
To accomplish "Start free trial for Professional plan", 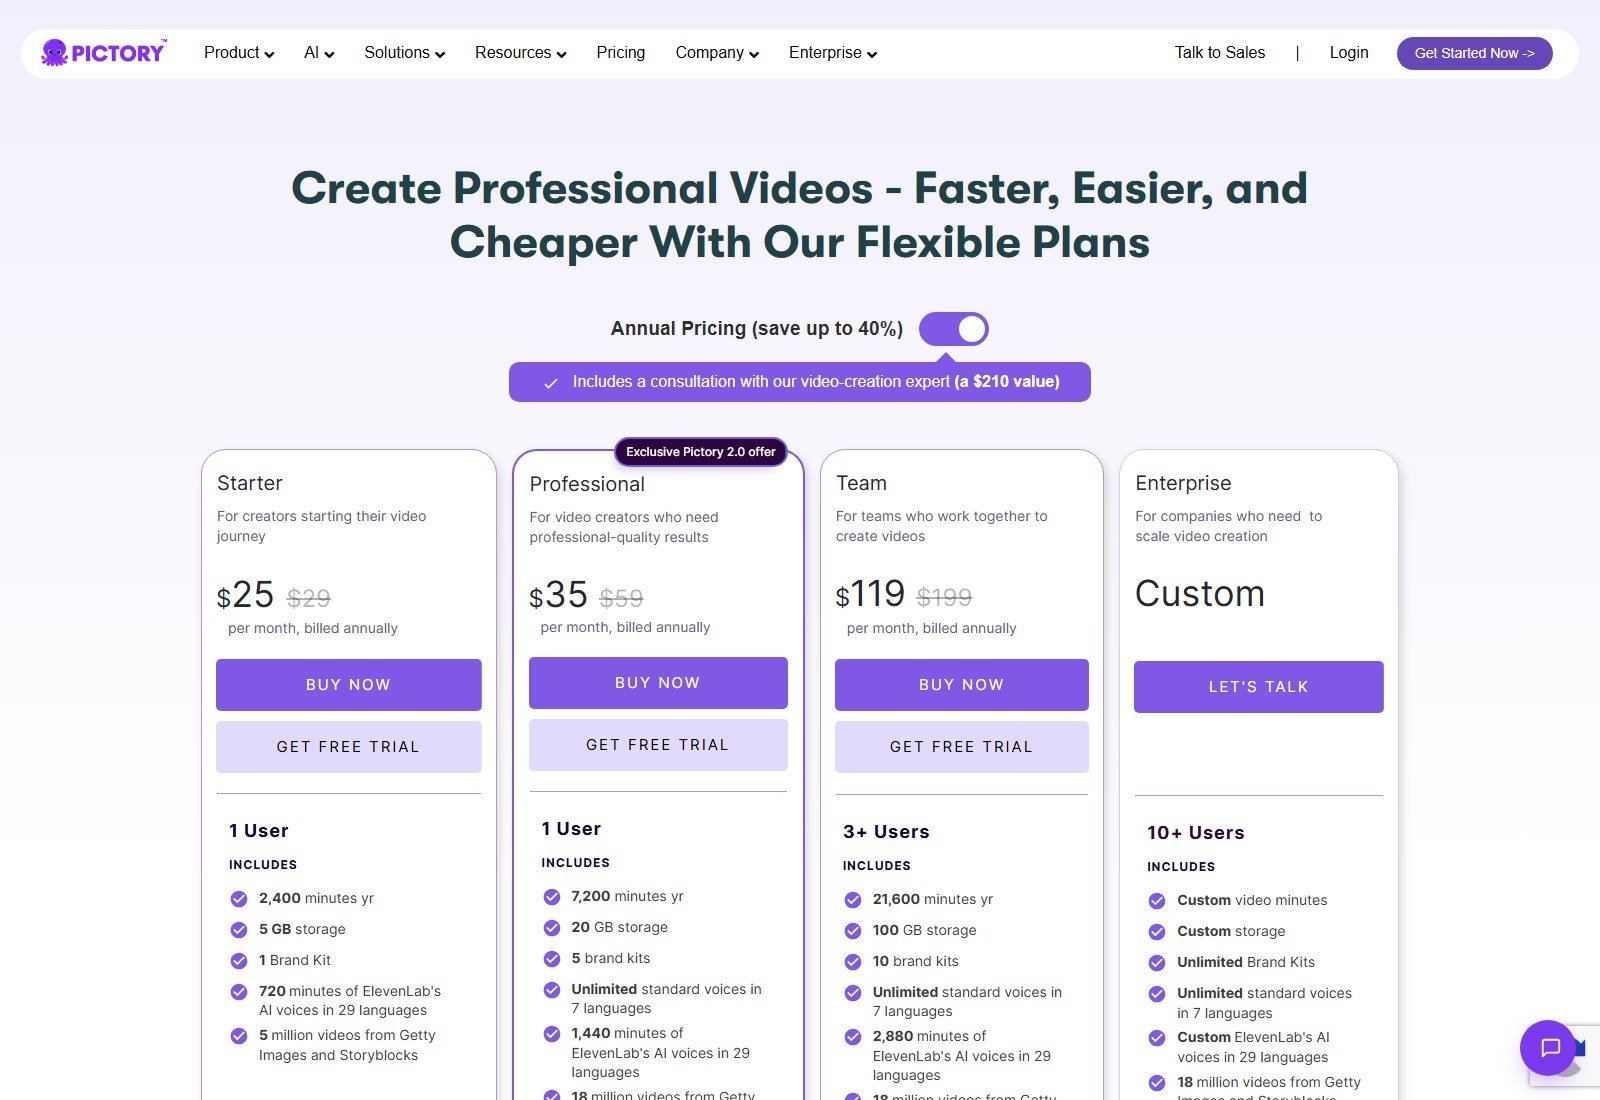I will (x=658, y=745).
